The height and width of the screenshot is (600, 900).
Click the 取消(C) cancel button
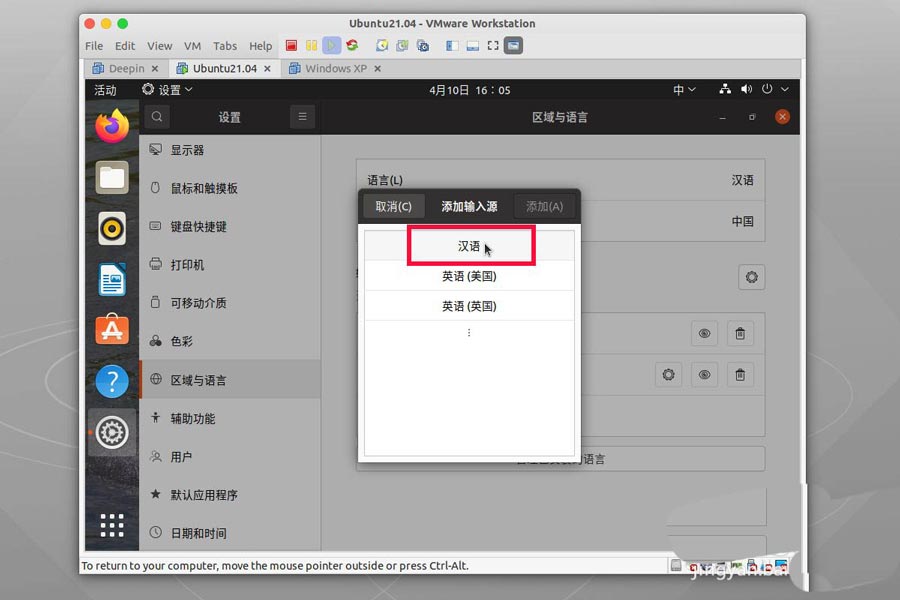point(393,206)
